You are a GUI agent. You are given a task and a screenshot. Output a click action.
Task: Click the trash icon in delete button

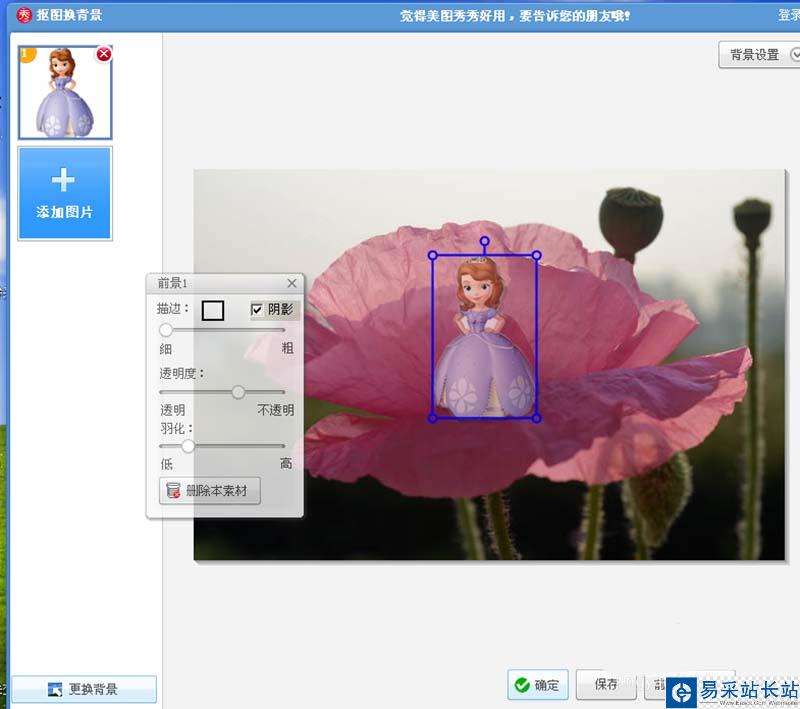click(x=173, y=491)
